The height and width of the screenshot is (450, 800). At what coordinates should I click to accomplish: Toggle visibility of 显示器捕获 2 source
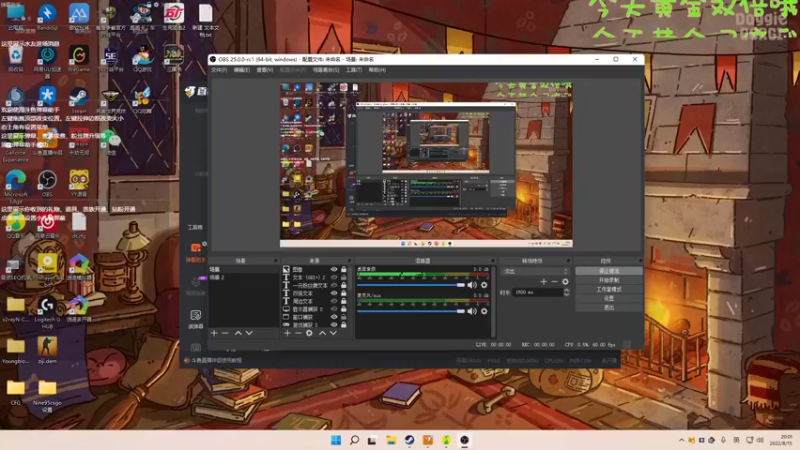click(334, 309)
